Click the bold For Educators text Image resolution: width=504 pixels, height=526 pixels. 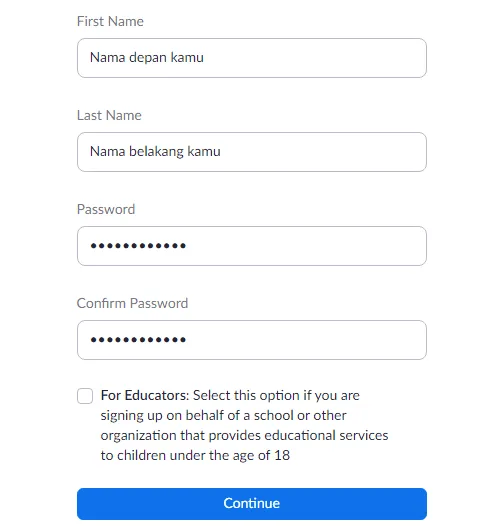tap(145, 395)
